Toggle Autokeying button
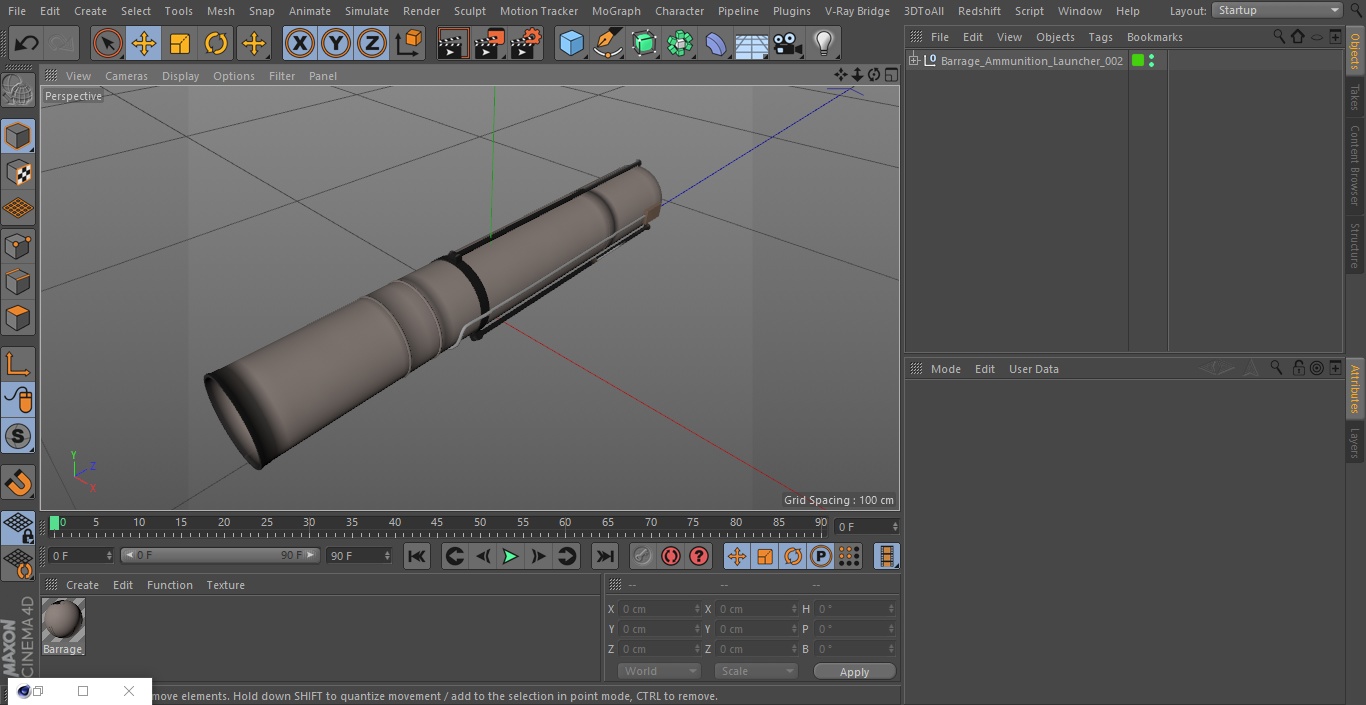1366x705 pixels. (671, 556)
